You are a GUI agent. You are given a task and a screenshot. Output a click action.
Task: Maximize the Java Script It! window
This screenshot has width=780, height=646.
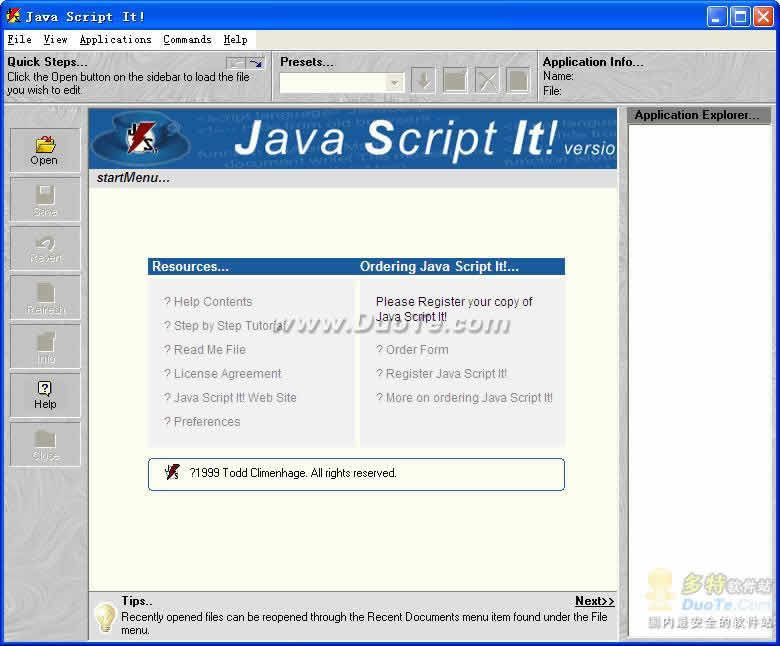(740, 17)
